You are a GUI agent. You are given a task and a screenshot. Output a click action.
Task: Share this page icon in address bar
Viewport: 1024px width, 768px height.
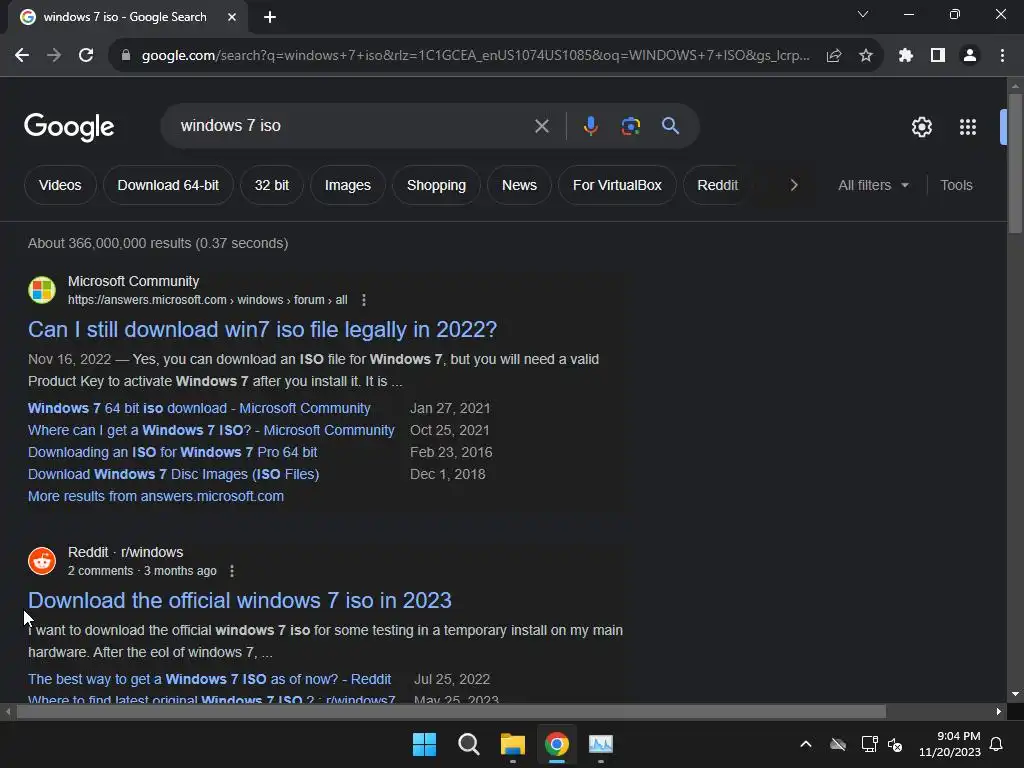pos(834,56)
